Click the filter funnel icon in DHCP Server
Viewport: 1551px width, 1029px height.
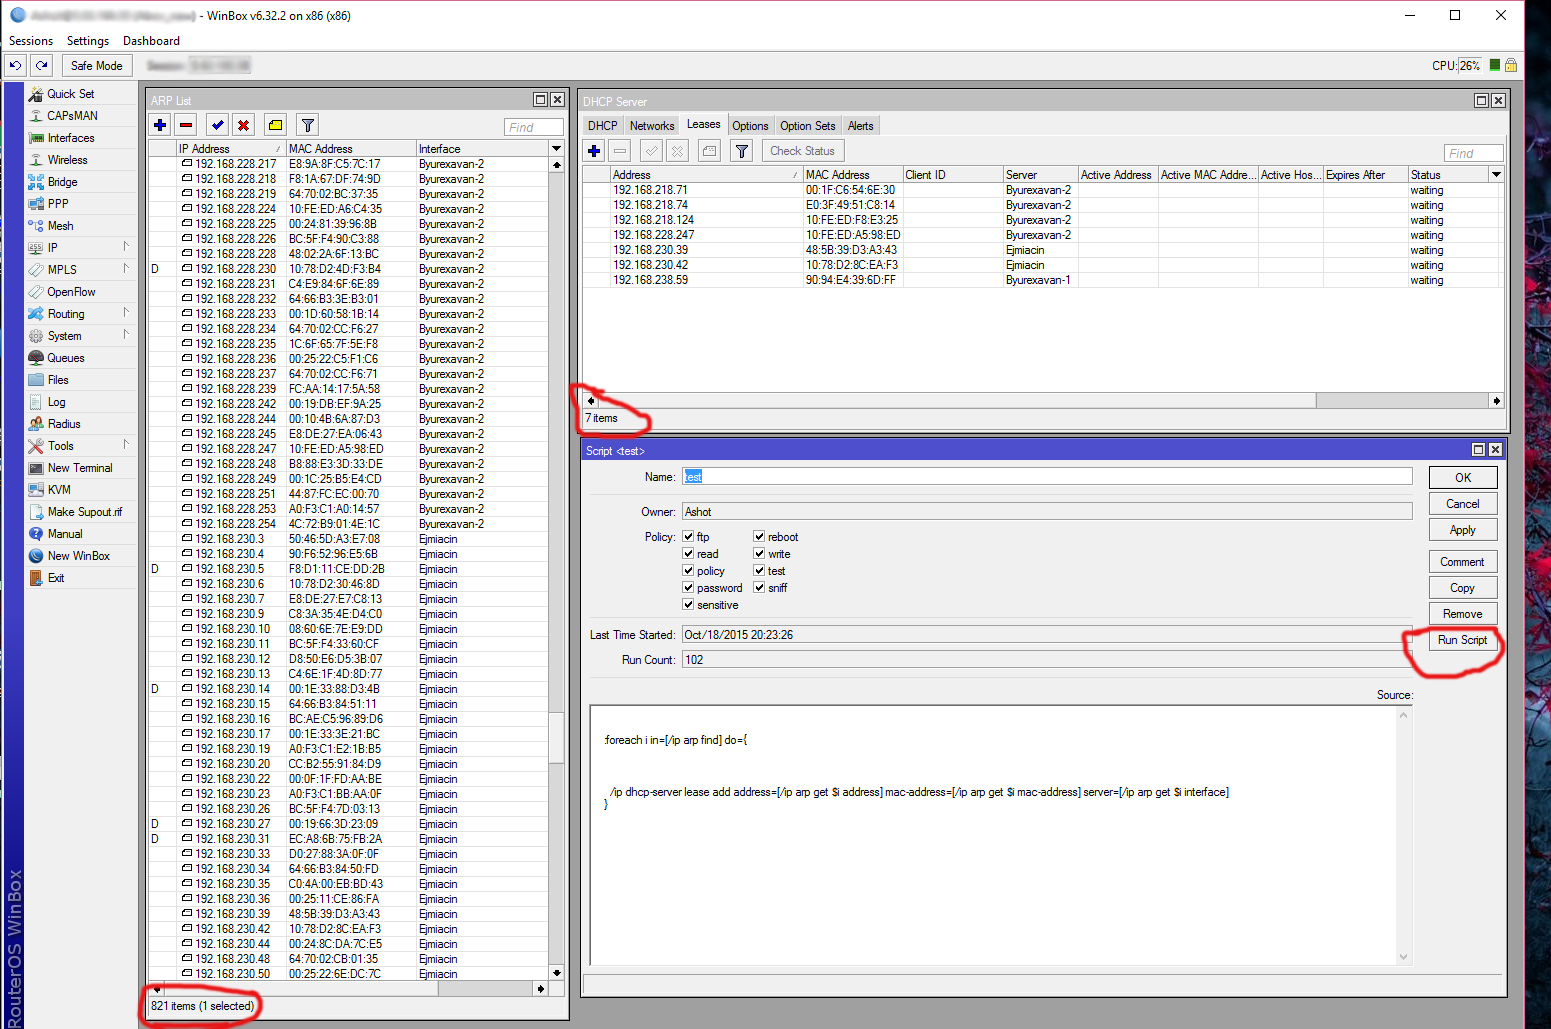coord(742,151)
